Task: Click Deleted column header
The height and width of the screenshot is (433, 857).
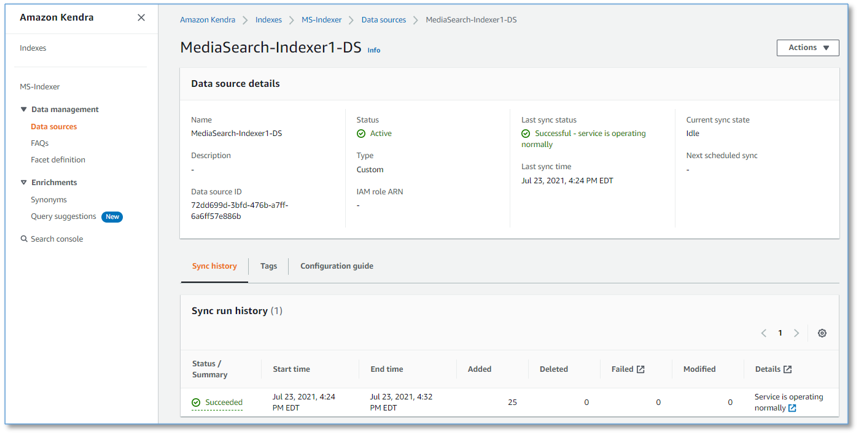Action: (554, 369)
